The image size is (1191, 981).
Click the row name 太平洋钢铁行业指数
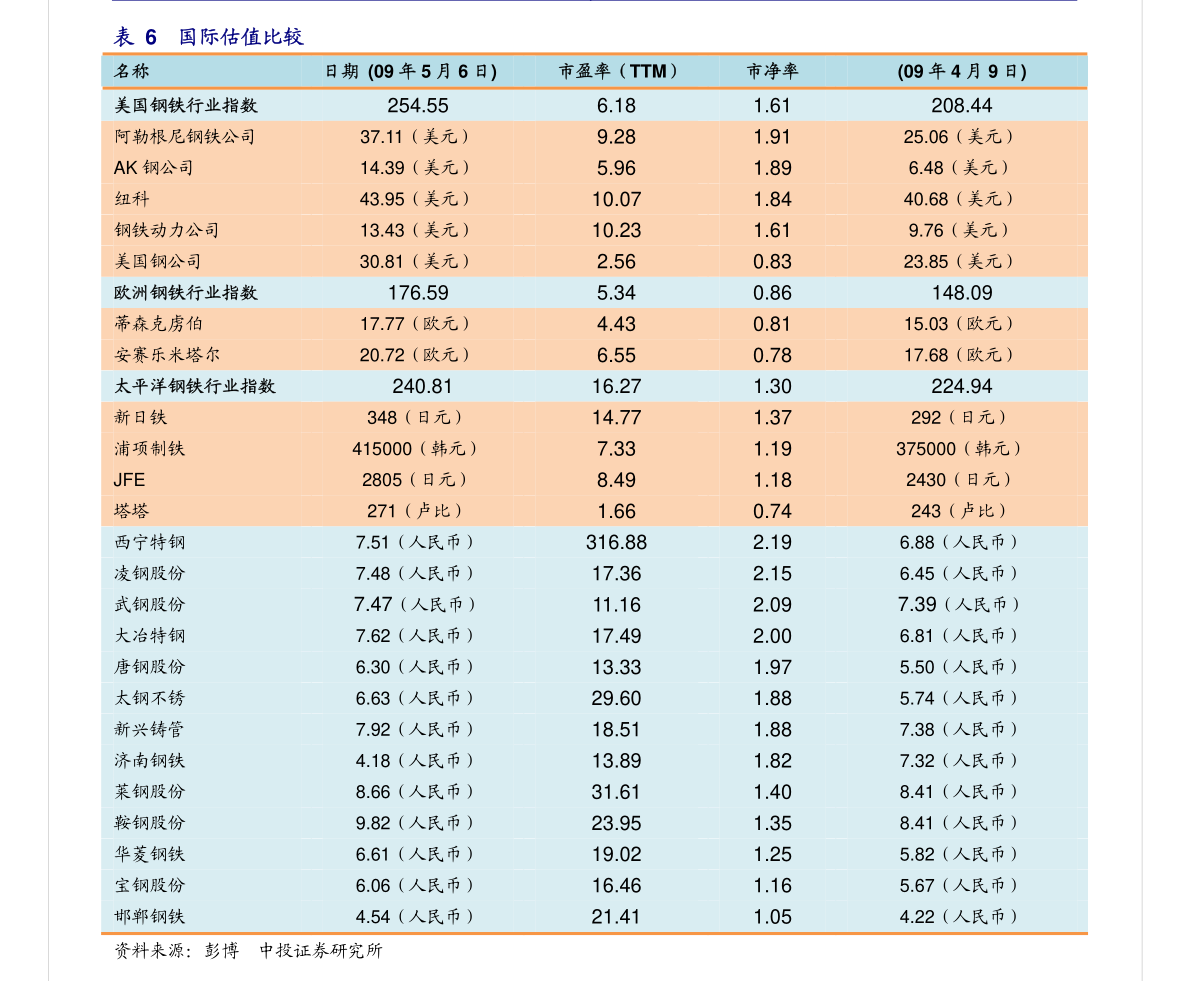pos(194,386)
